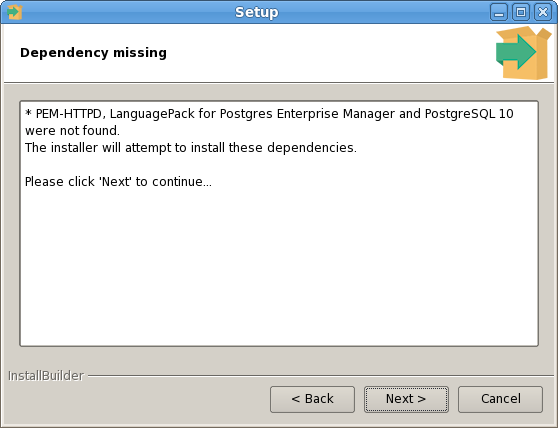This screenshot has height=428, width=558.
Task: Click the 'installer will attempt to install' line
Action: click(x=191, y=148)
